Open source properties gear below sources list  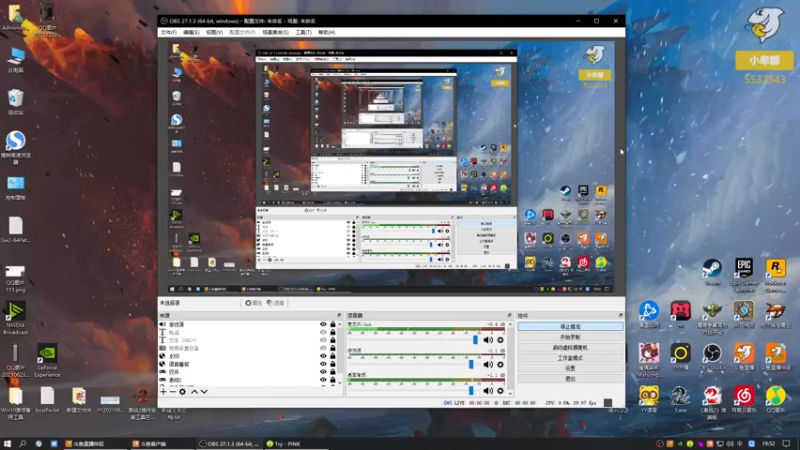182,392
